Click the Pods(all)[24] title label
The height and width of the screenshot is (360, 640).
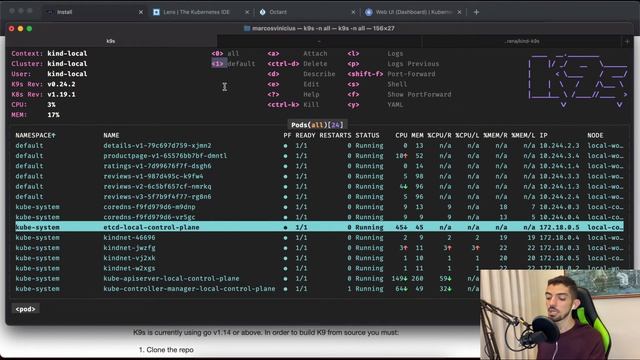point(317,125)
